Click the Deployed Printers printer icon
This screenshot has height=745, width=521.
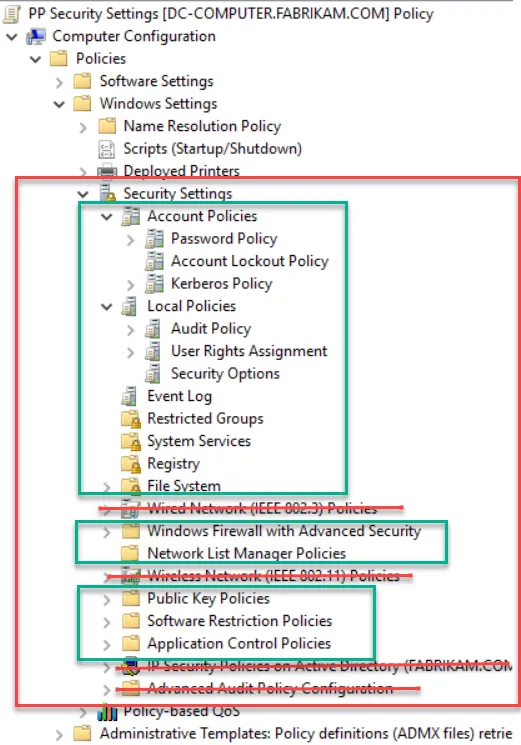(107, 171)
